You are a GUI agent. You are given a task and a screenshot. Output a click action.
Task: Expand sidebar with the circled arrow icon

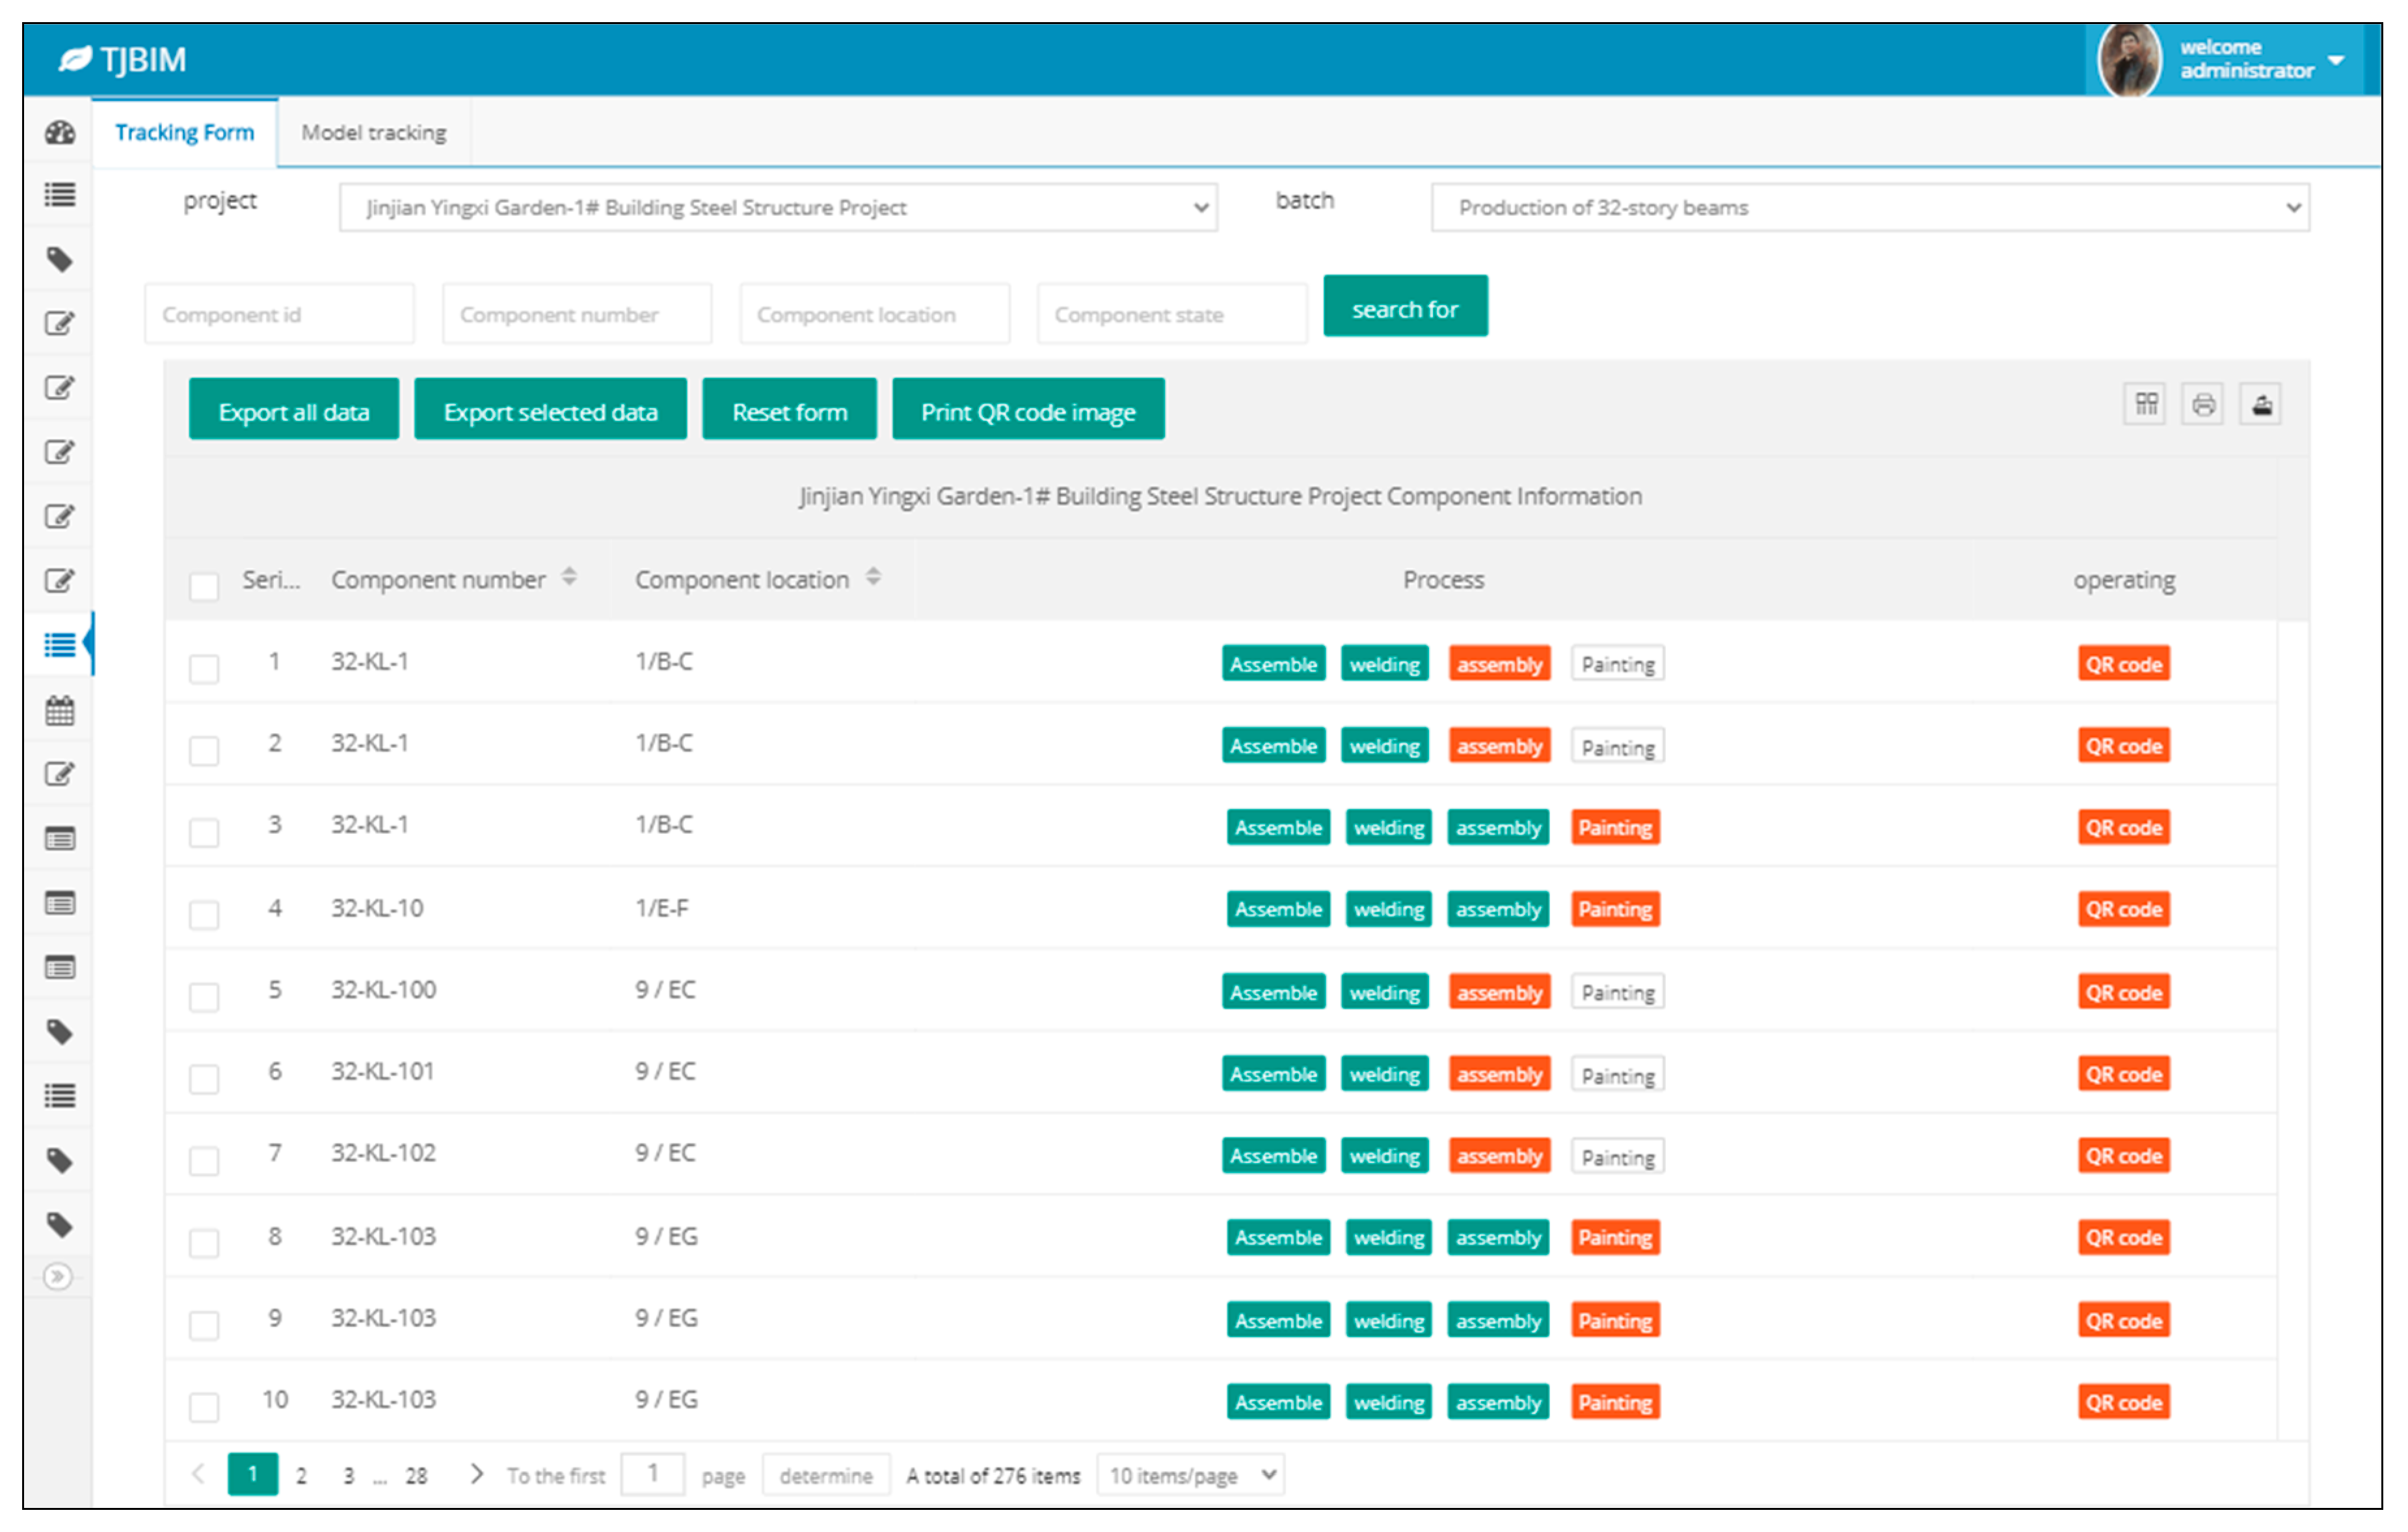coord(58,1277)
